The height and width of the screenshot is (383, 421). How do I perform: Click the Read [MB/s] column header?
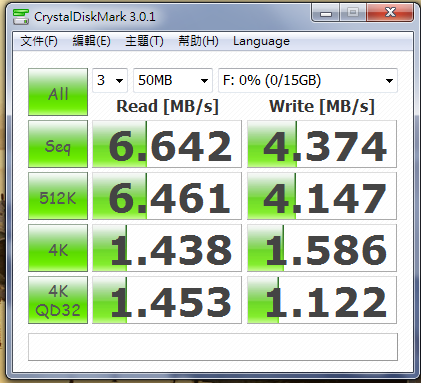click(x=167, y=107)
